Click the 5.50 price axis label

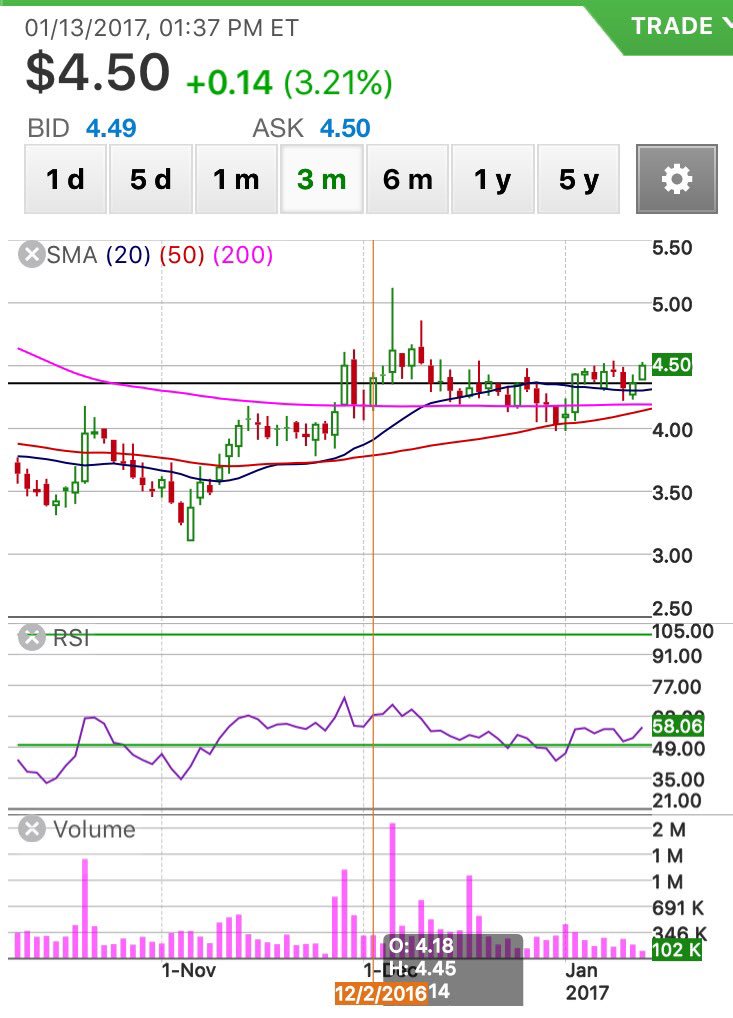coord(672,247)
